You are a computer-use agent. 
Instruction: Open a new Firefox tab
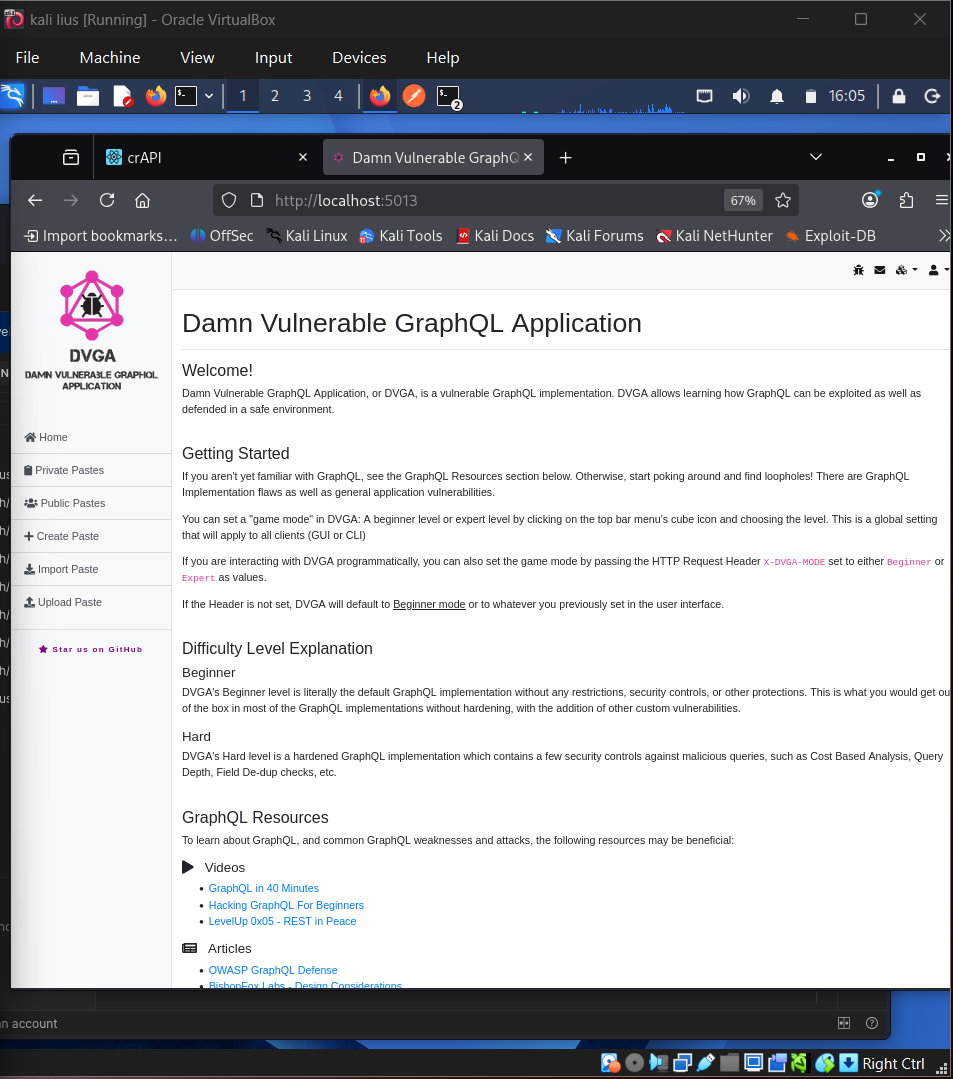click(x=566, y=158)
